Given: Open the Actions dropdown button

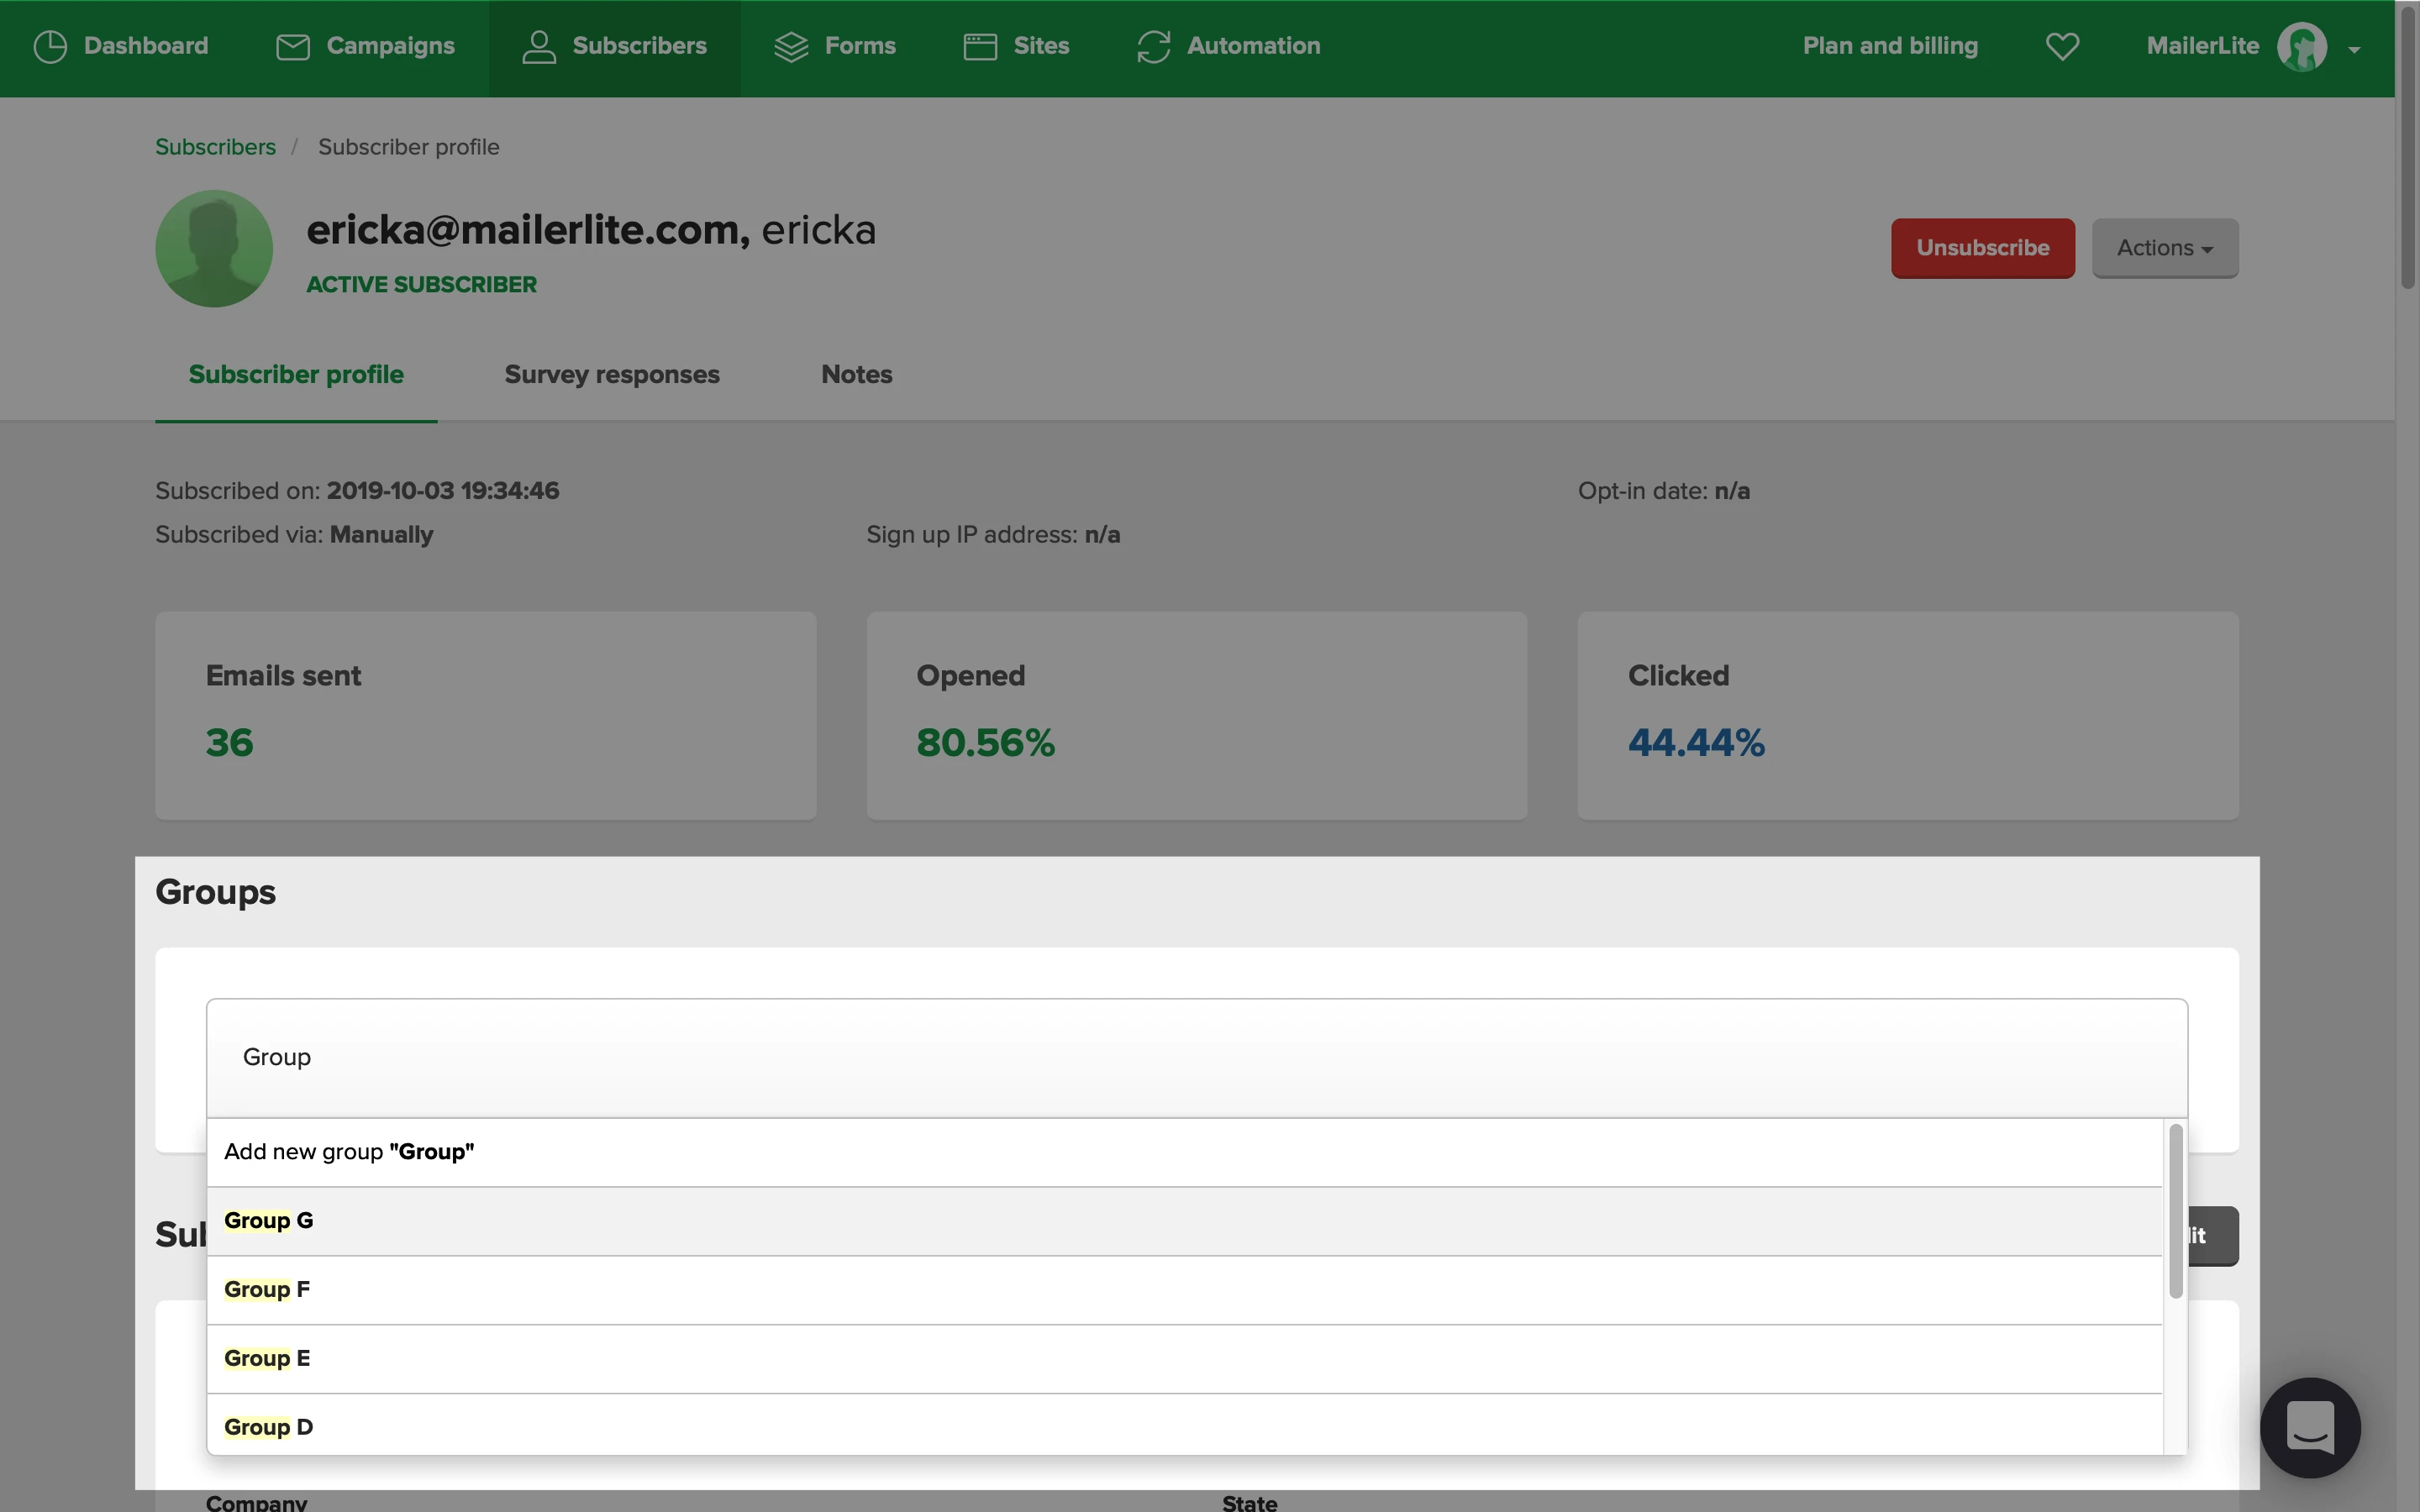Looking at the screenshot, I should 2164,248.
